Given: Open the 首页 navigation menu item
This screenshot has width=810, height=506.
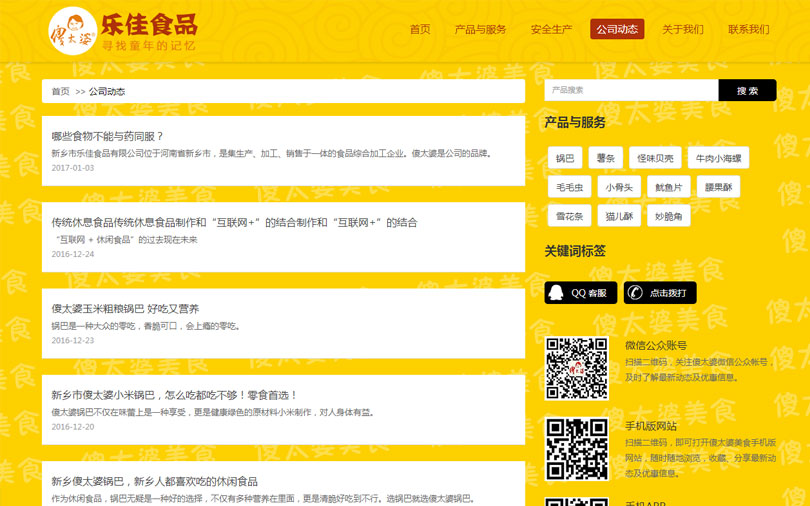Looking at the screenshot, I should (420, 29).
